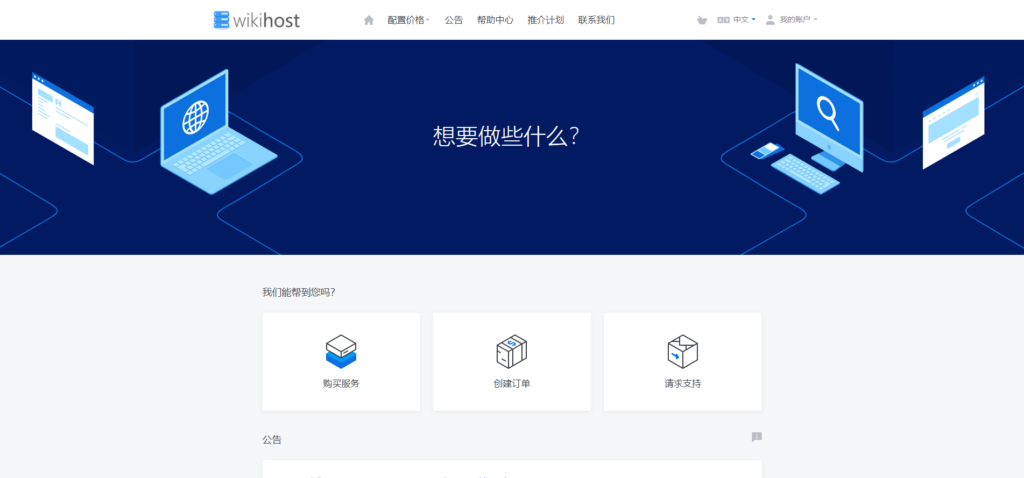Click the 请求支持 card label

pyautogui.click(x=682, y=384)
